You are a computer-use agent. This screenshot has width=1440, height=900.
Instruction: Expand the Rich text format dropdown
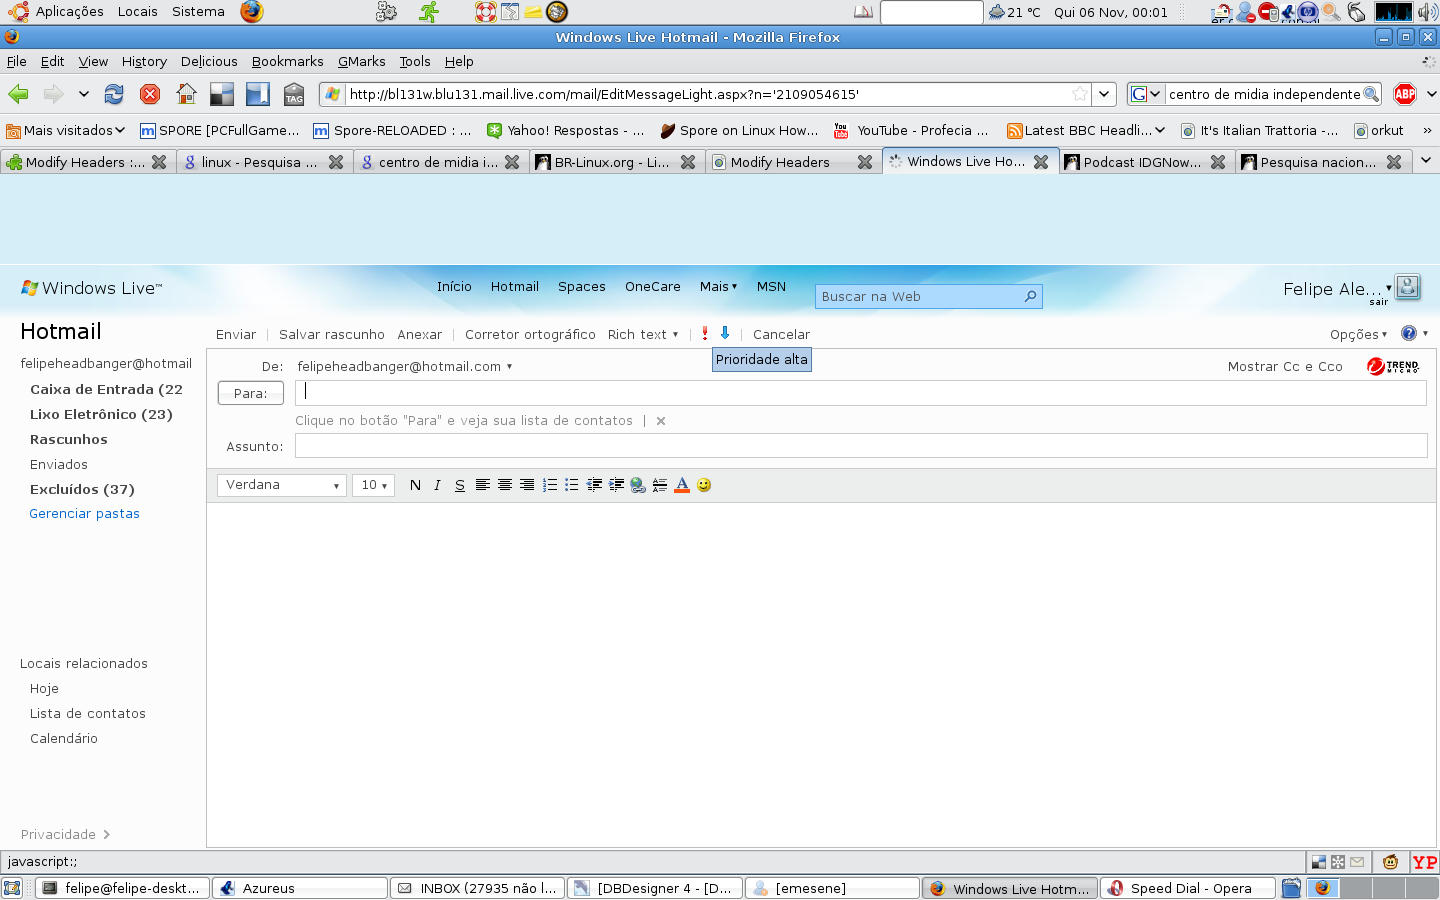coord(643,334)
